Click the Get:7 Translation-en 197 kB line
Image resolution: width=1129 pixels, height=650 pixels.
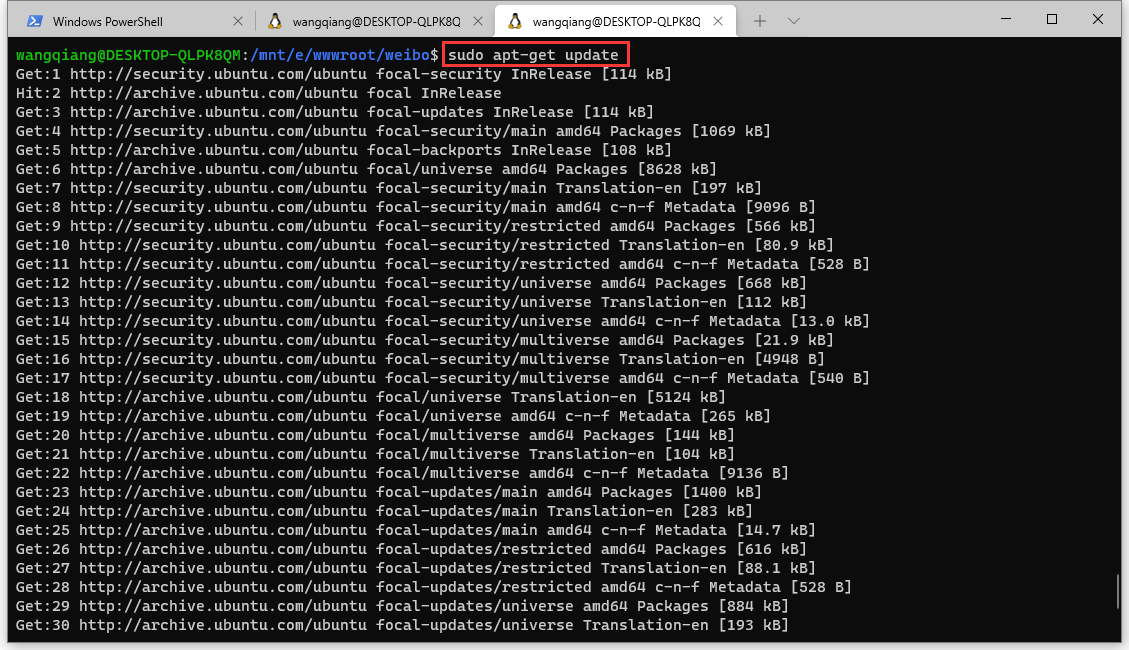coord(389,188)
